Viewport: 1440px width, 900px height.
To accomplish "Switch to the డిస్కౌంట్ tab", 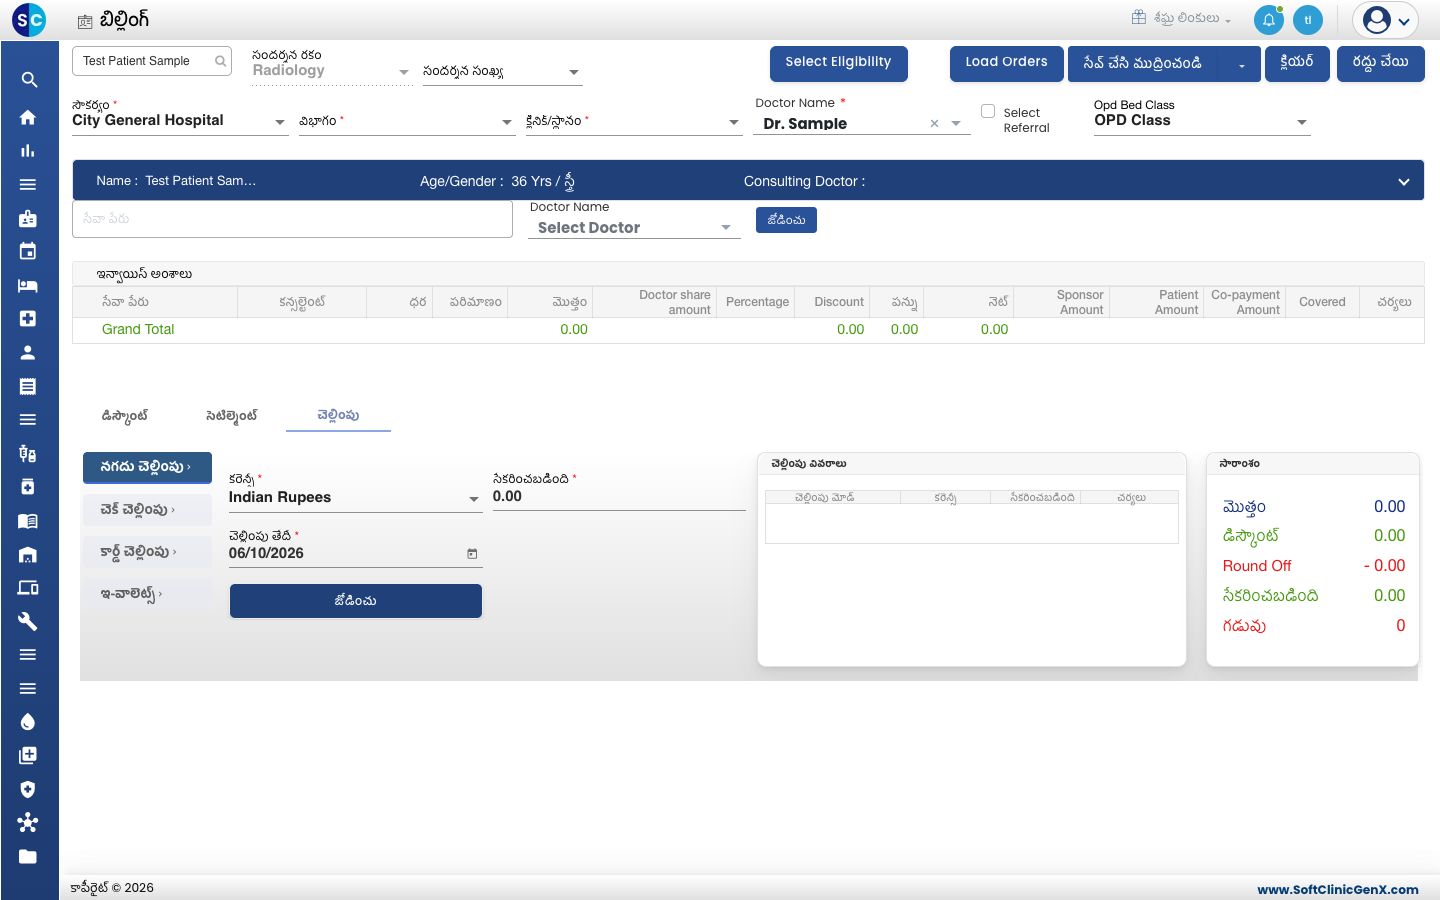I will tap(125, 415).
